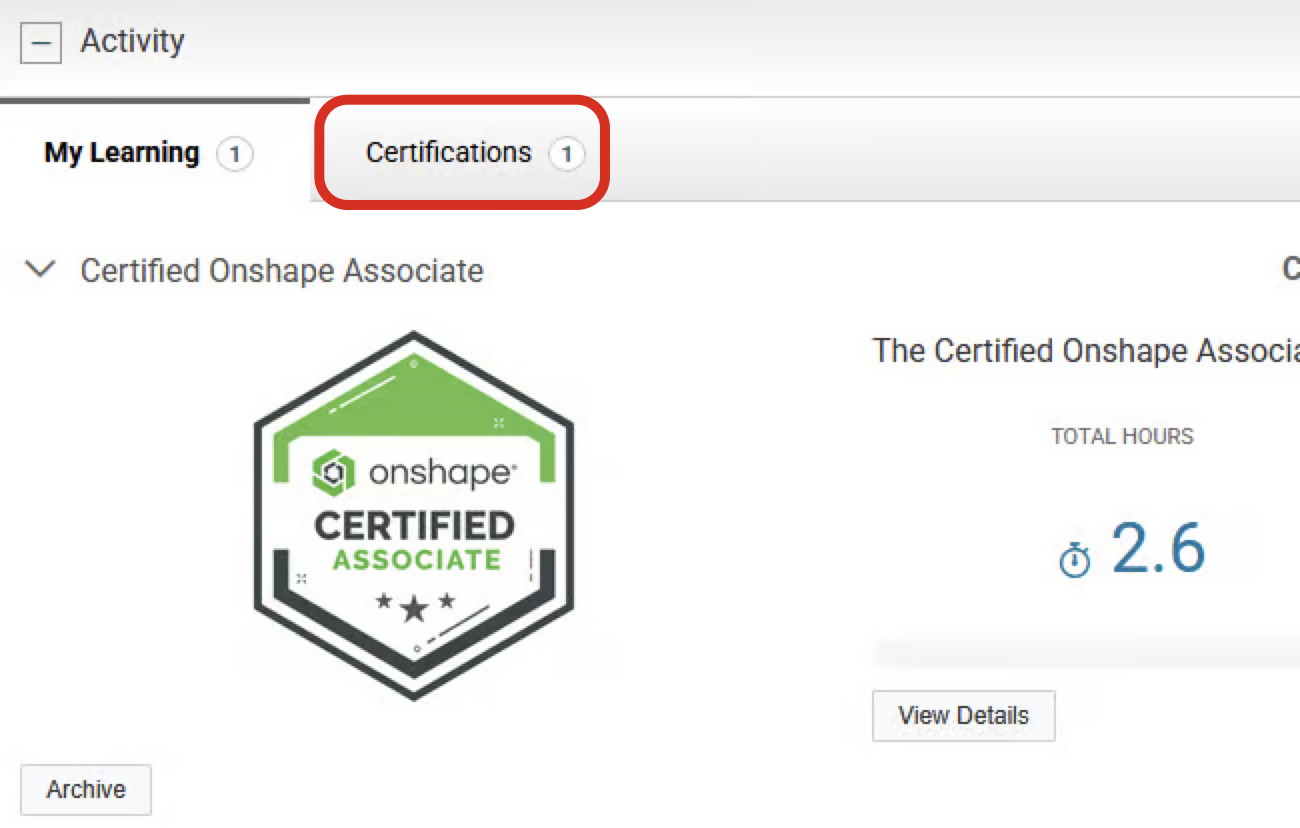This screenshot has width=1300, height=828.
Task: Click the Onshape logo icon in badge
Action: [334, 471]
